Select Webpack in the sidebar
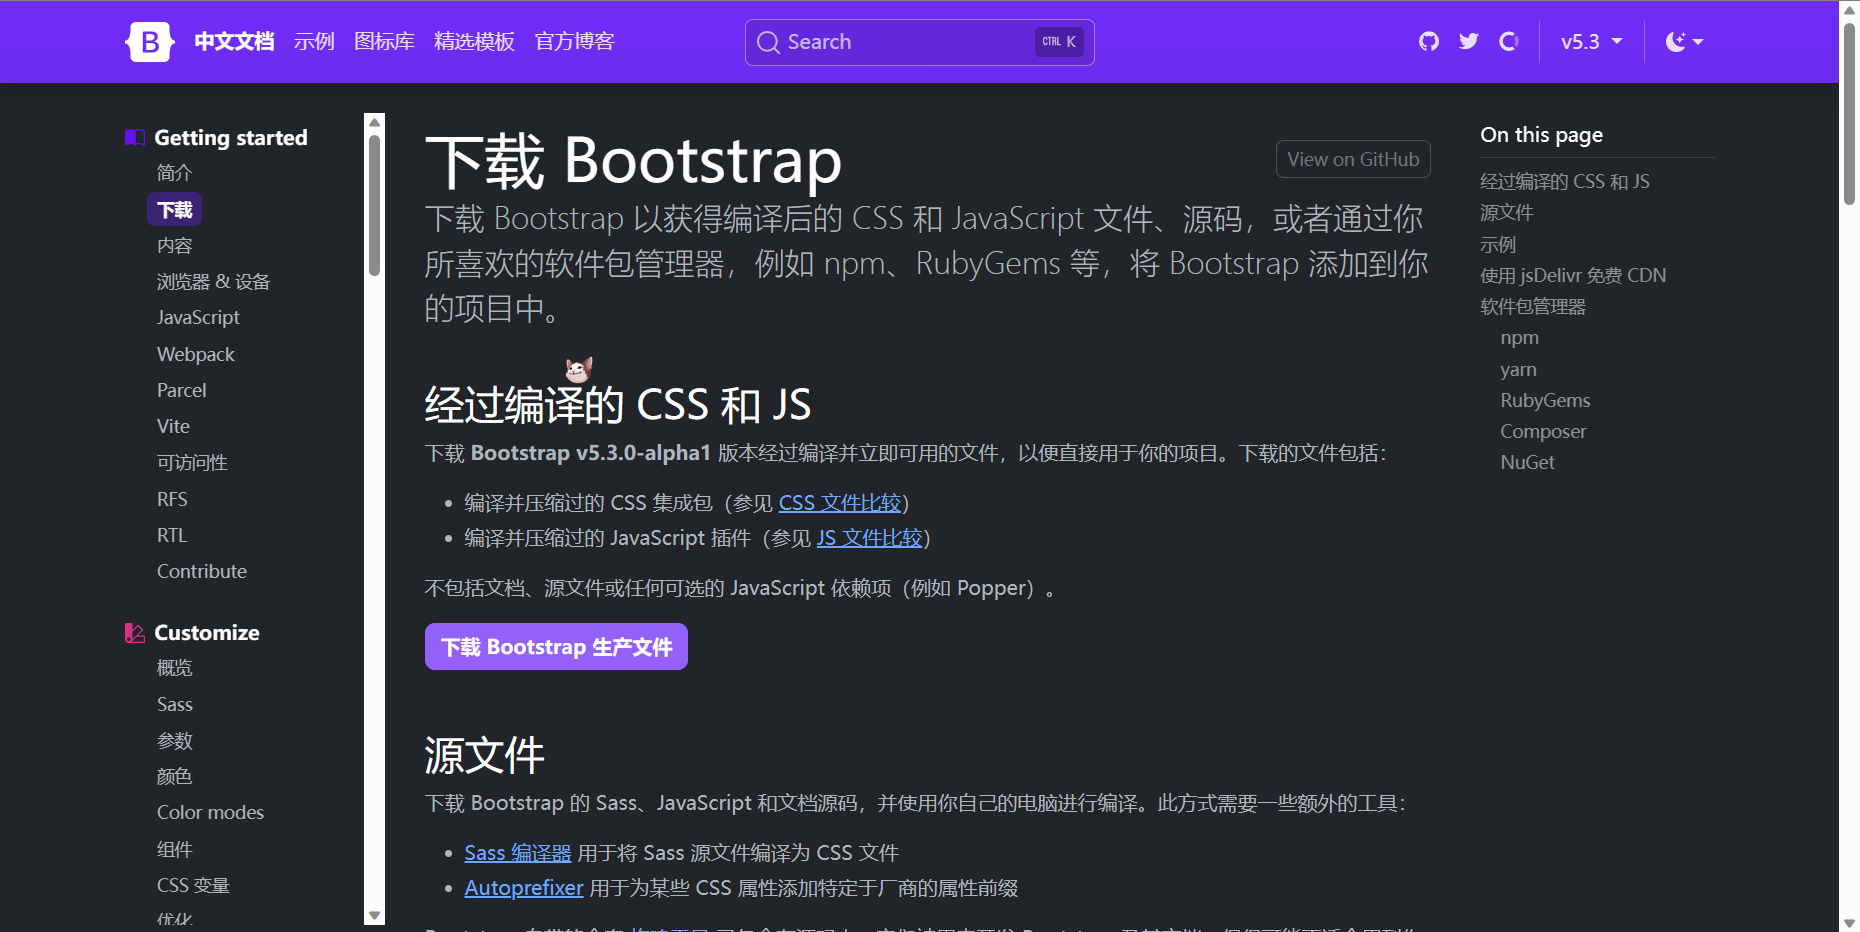 click(195, 354)
